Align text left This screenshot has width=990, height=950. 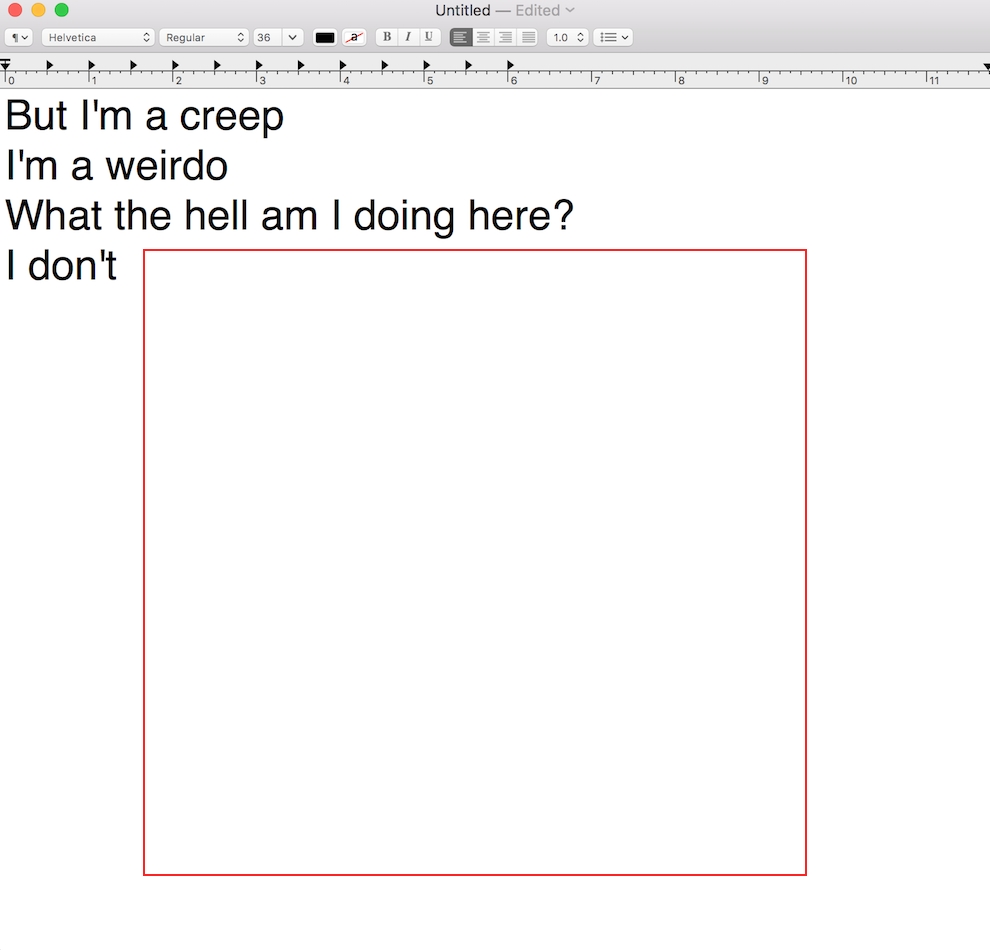click(x=461, y=37)
